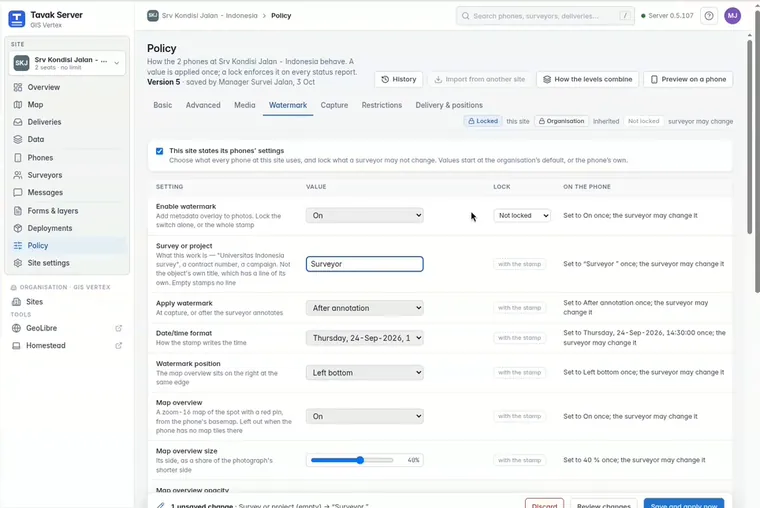This screenshot has height=508, width=760.
Task: Open the Map overview 'On' dropdown
Action: 364,416
